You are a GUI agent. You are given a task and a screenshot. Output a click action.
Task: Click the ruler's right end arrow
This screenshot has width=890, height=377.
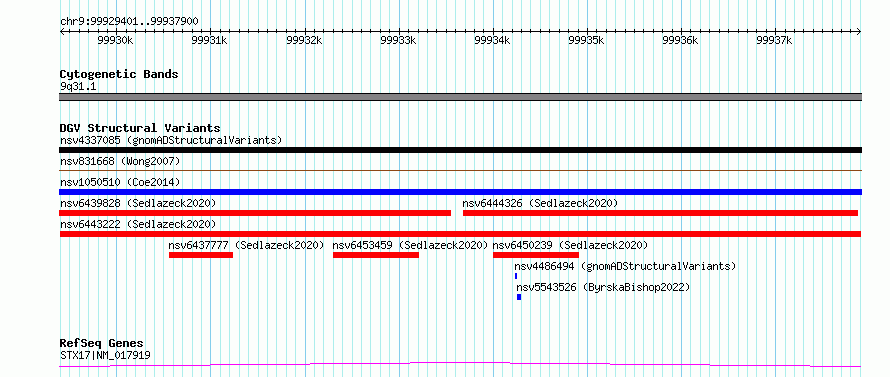tap(859, 32)
